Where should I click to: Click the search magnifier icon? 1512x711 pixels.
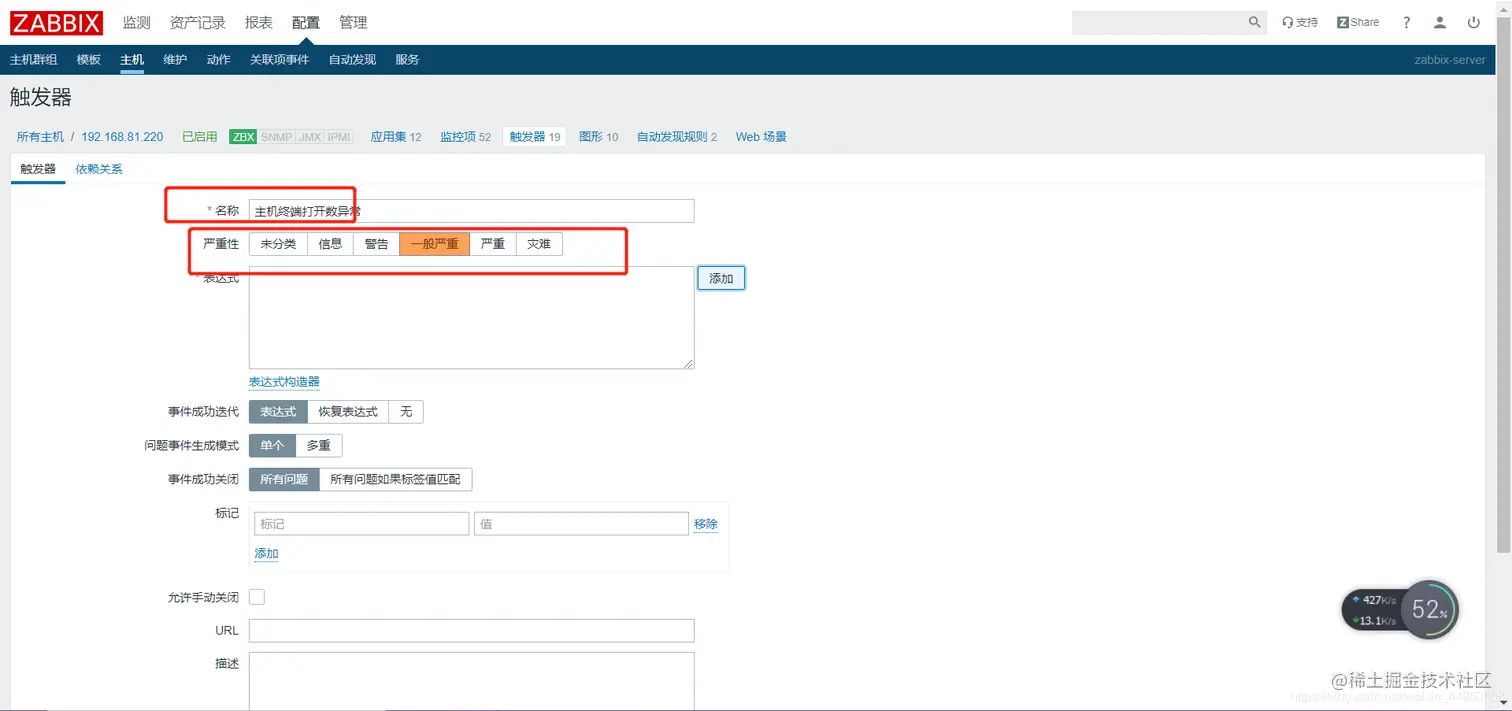click(1255, 22)
